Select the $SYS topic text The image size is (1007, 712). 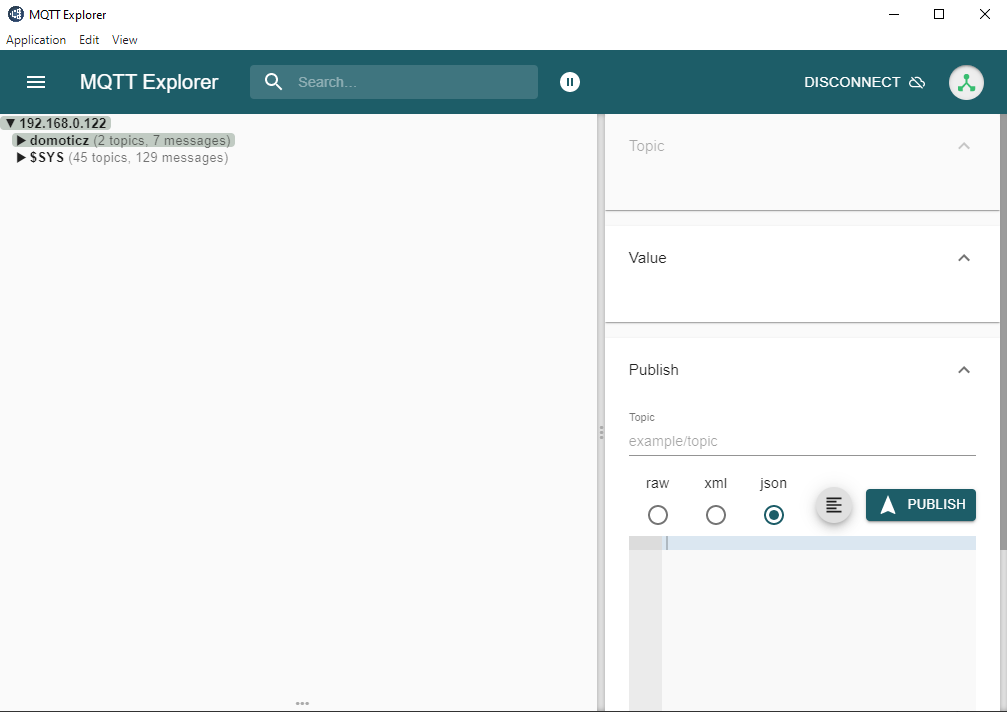coord(47,157)
